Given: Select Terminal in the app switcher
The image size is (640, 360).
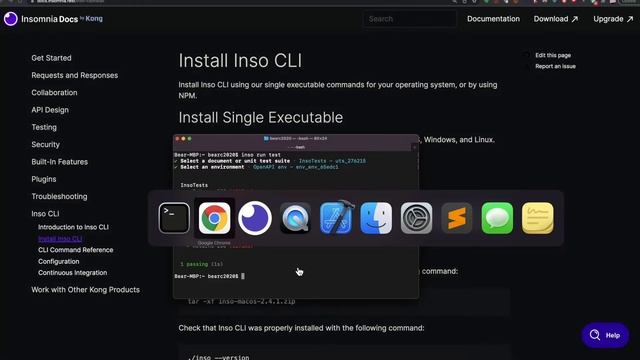Looking at the screenshot, I should click(x=174, y=218).
